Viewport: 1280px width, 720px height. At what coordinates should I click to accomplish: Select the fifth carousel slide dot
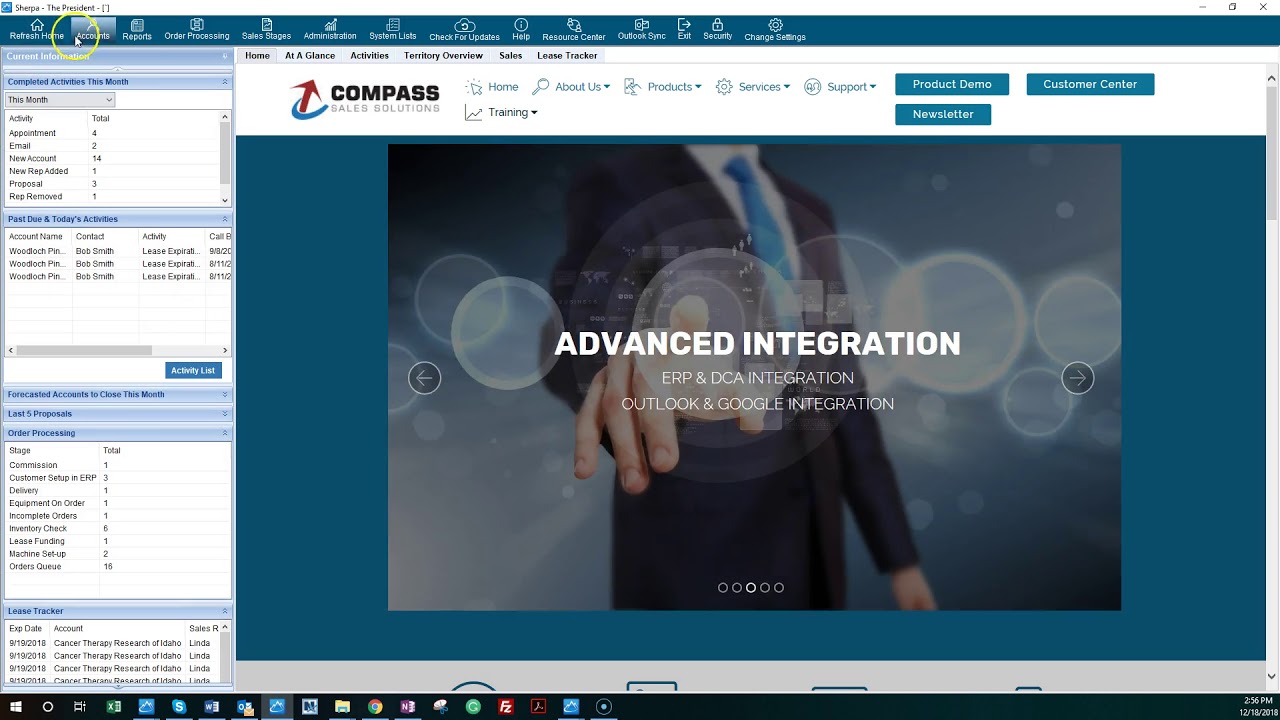point(779,588)
